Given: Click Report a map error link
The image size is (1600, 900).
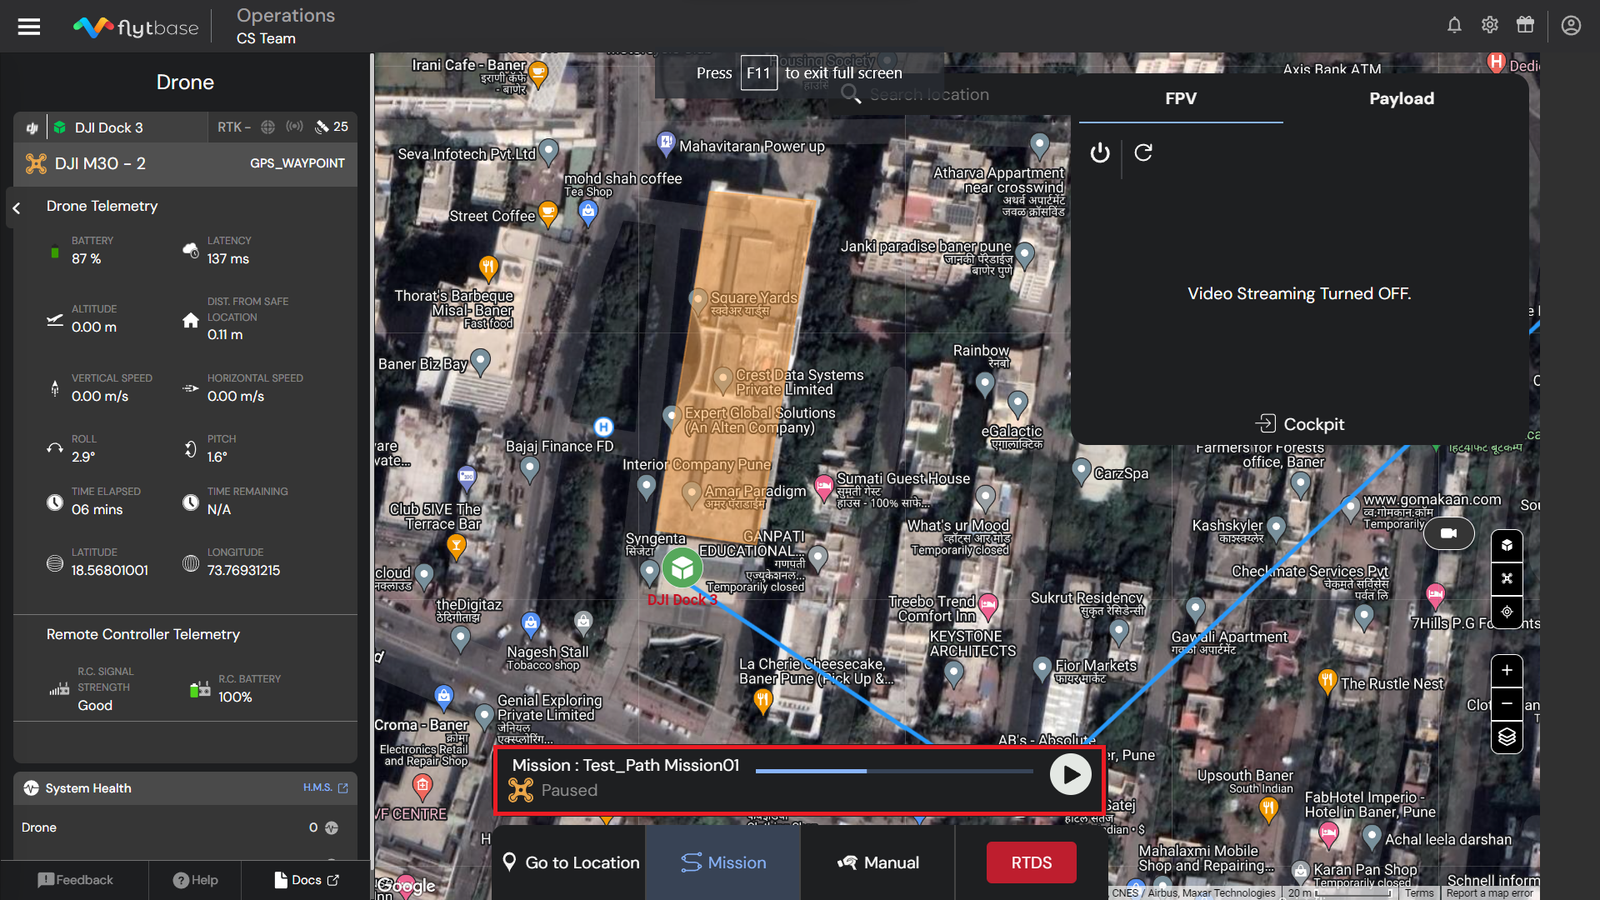Looking at the screenshot, I should coord(1489,893).
